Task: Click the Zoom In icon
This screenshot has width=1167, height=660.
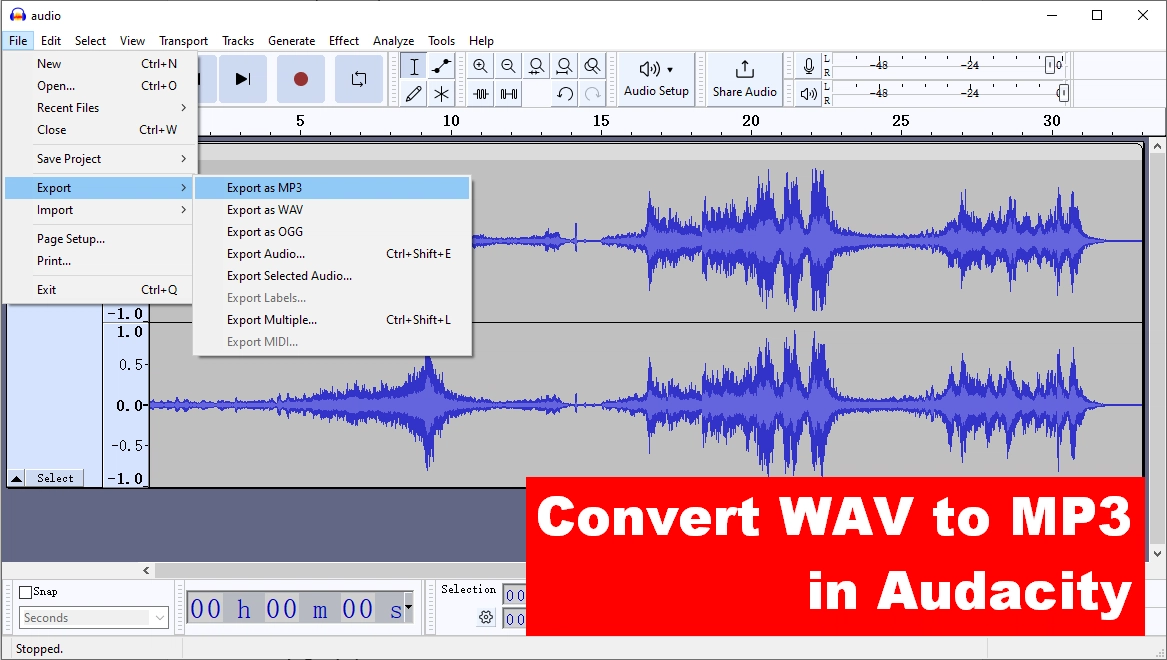Action: point(481,65)
